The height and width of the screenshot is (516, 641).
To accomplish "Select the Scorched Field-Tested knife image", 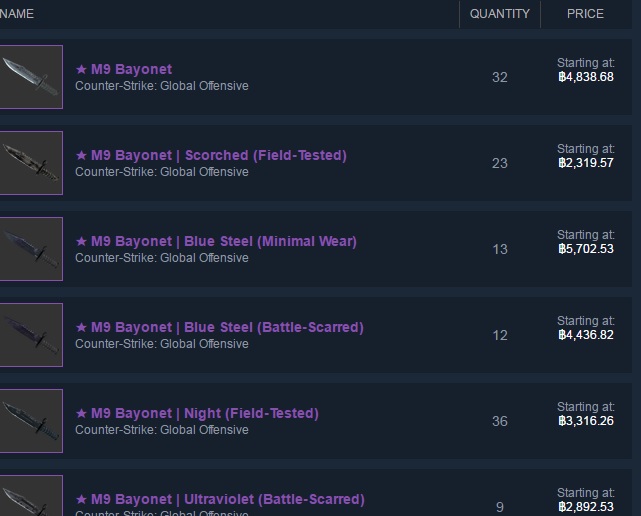I will 31,163.
